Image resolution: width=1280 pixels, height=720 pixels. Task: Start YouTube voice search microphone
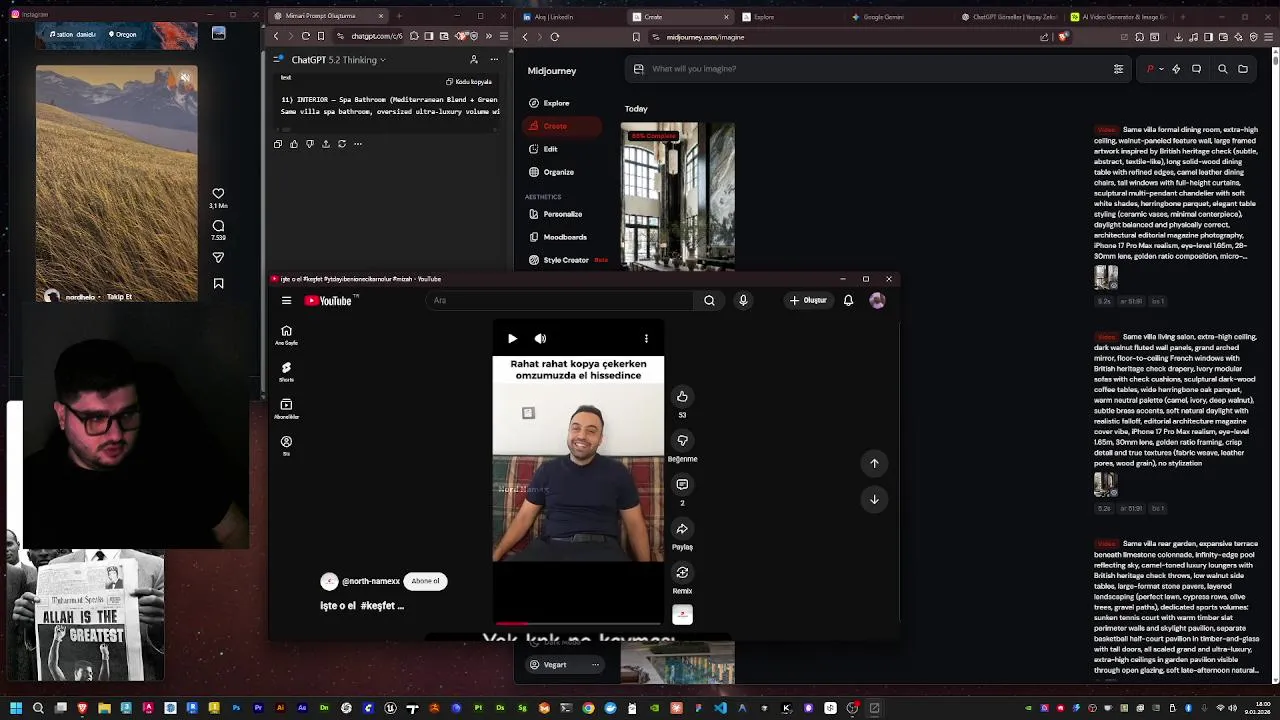pyautogui.click(x=743, y=301)
